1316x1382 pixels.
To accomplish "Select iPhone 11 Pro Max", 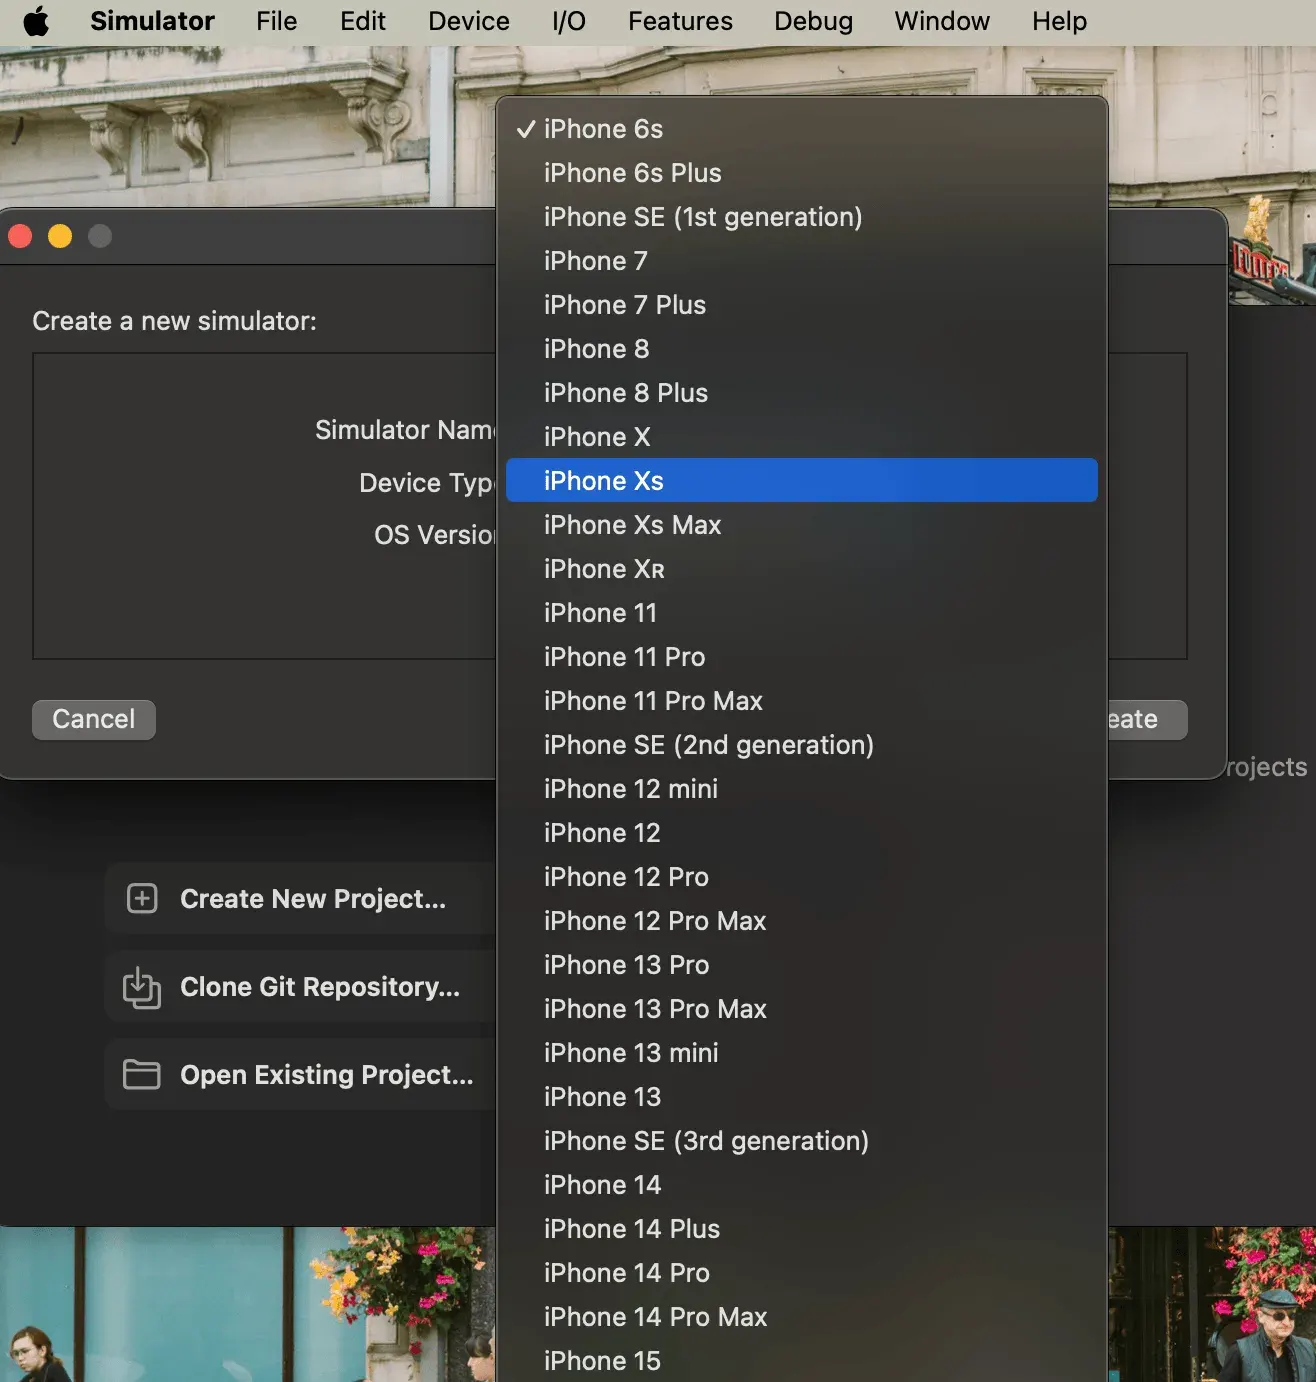I will (x=802, y=701).
